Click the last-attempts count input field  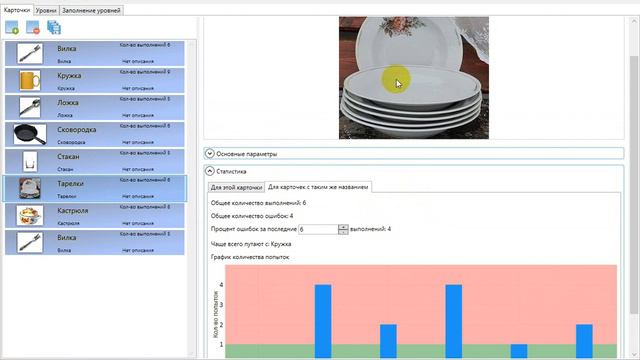point(318,229)
